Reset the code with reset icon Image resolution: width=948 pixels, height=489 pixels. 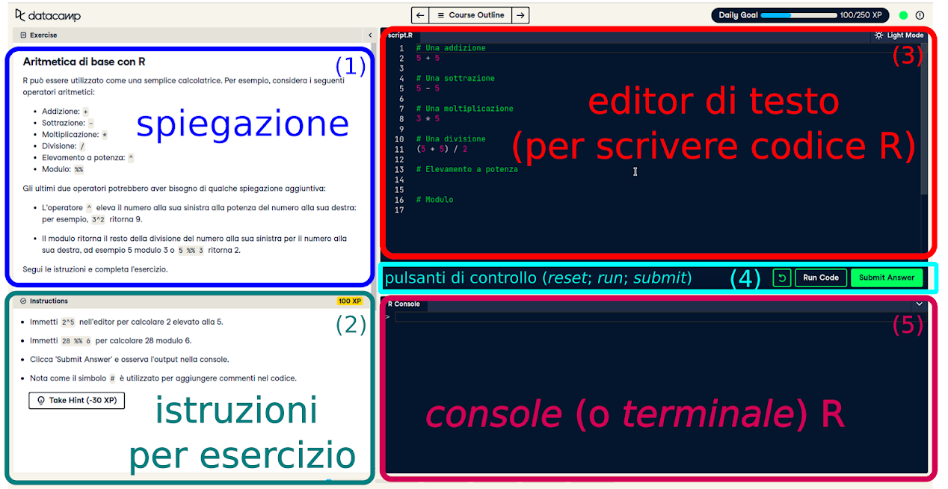point(782,278)
